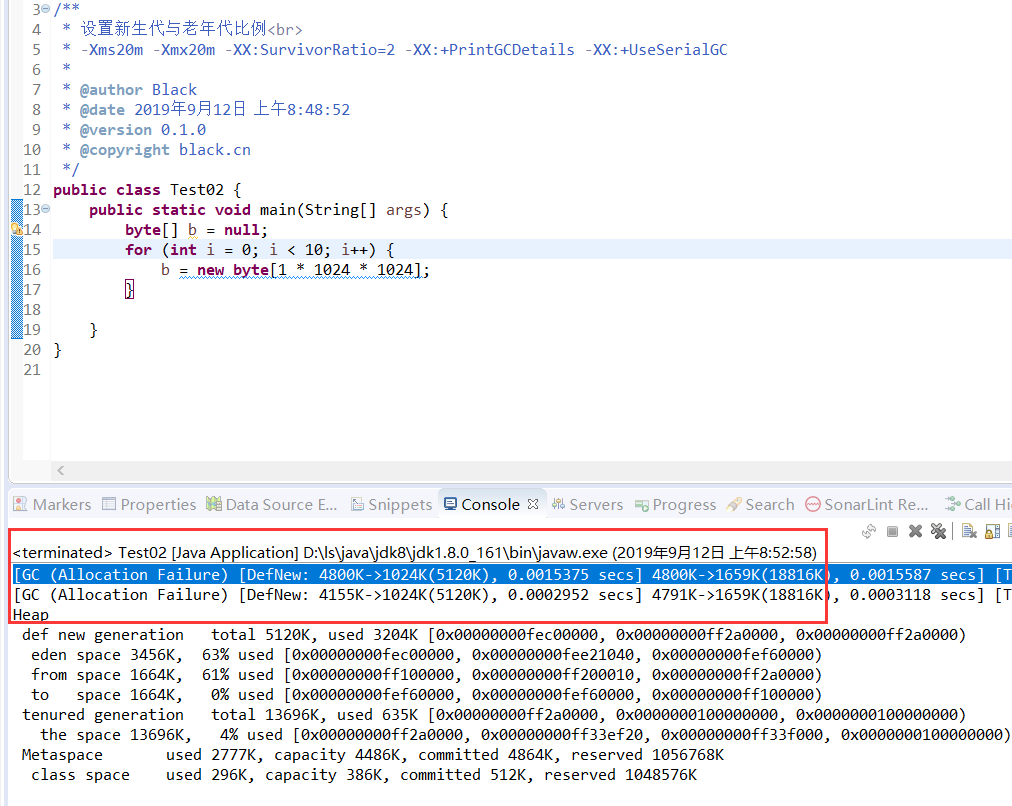Close the Console tab with its X
The width and height of the screenshot is (1012, 806).
(532, 504)
